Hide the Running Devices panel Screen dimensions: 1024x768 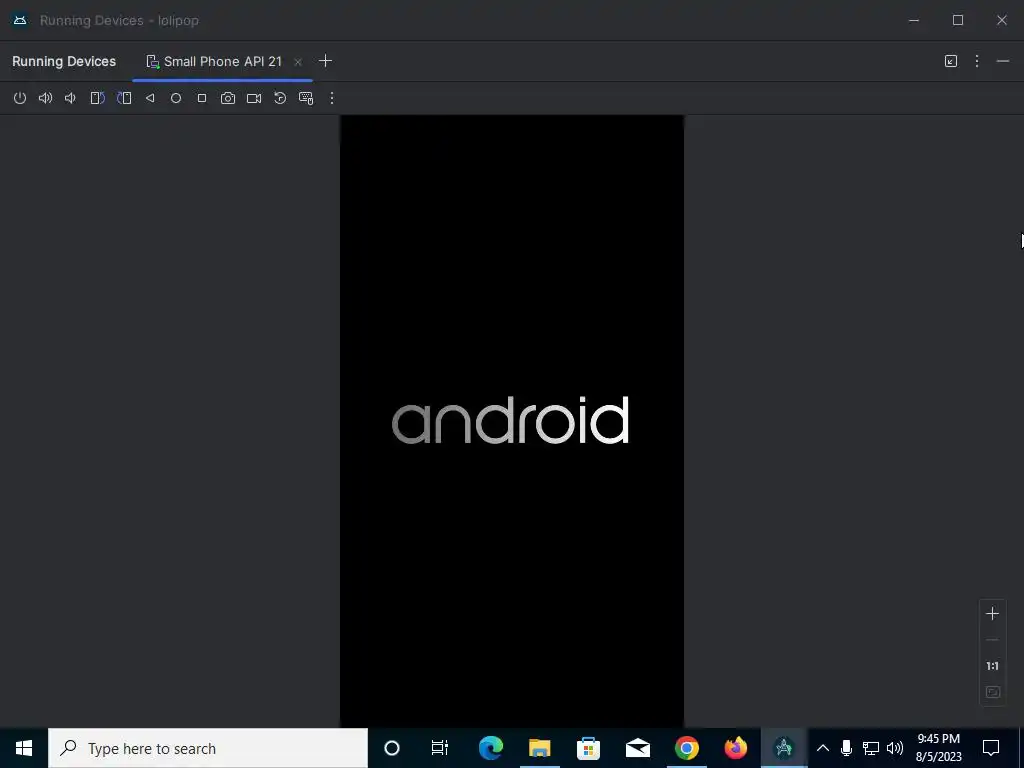tap(1002, 61)
